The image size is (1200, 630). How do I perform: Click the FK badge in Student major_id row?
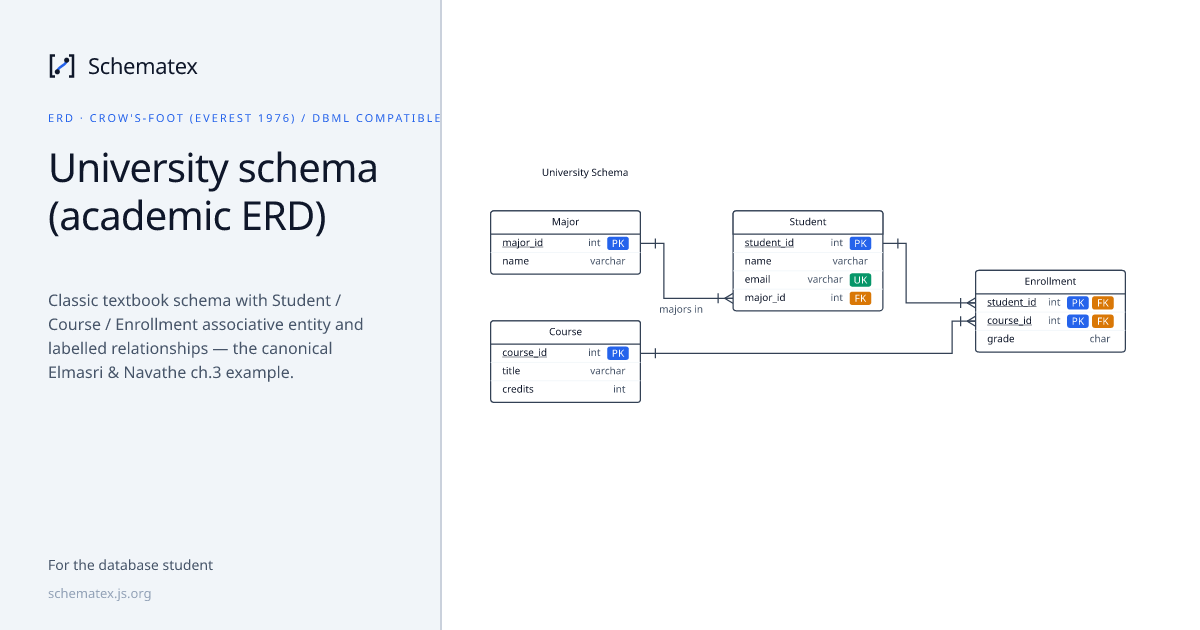(x=861, y=298)
